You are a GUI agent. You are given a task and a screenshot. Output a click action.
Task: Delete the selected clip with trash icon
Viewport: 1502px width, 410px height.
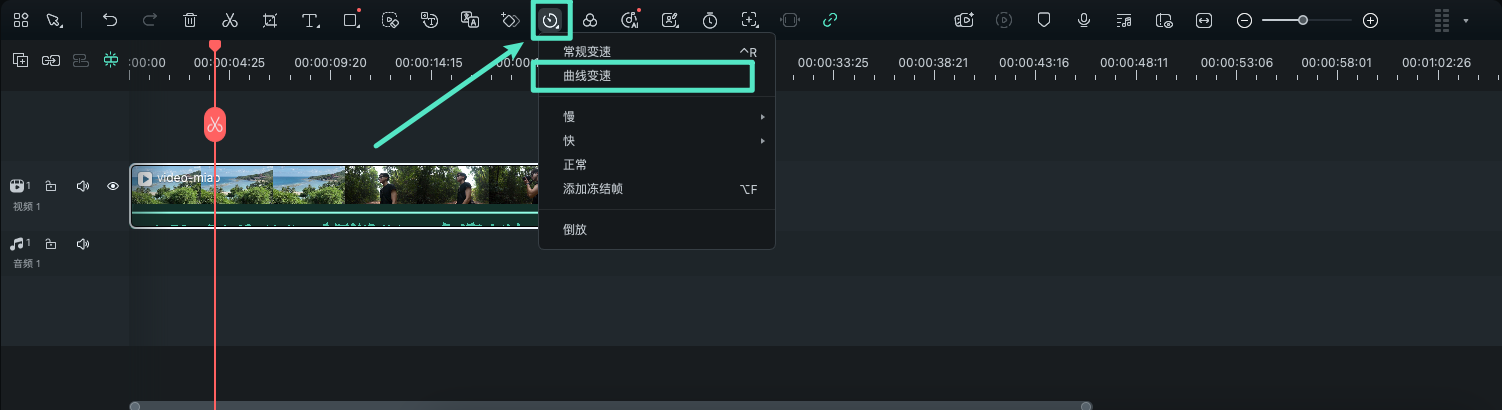(190, 20)
